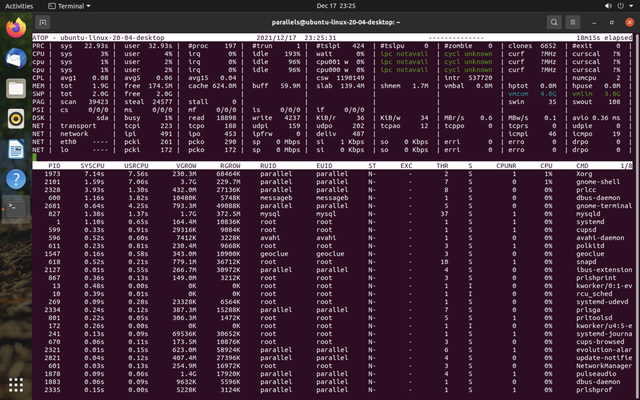Close the terminal window
Screen dimensions: 640x400
click(629, 22)
